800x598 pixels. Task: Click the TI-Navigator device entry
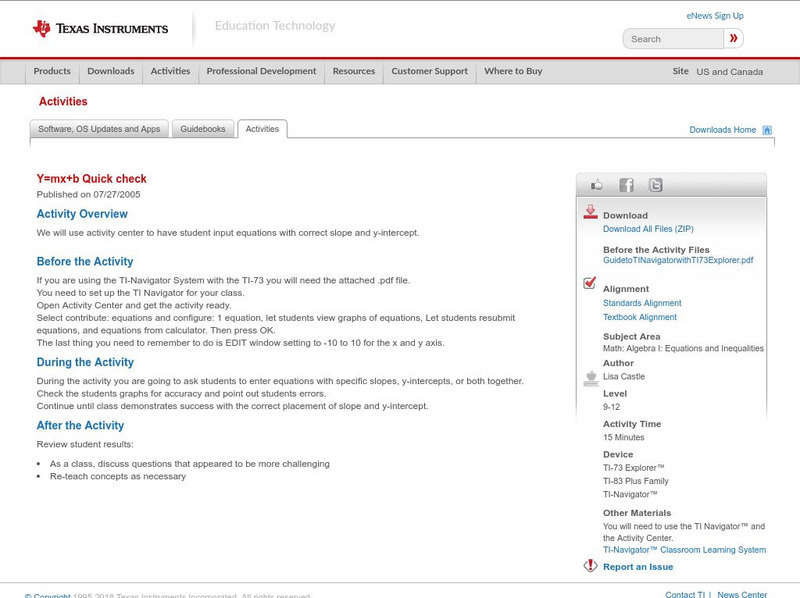(x=630, y=494)
